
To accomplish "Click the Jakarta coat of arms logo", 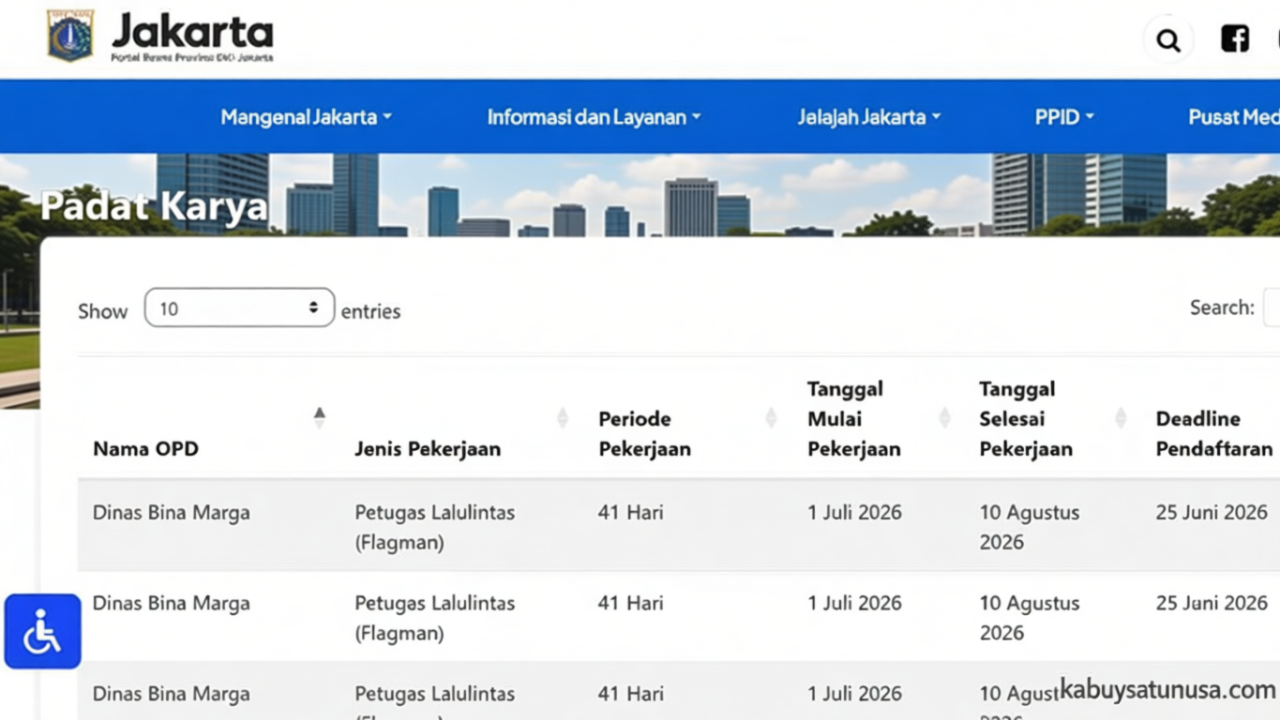I will click(x=70, y=36).
